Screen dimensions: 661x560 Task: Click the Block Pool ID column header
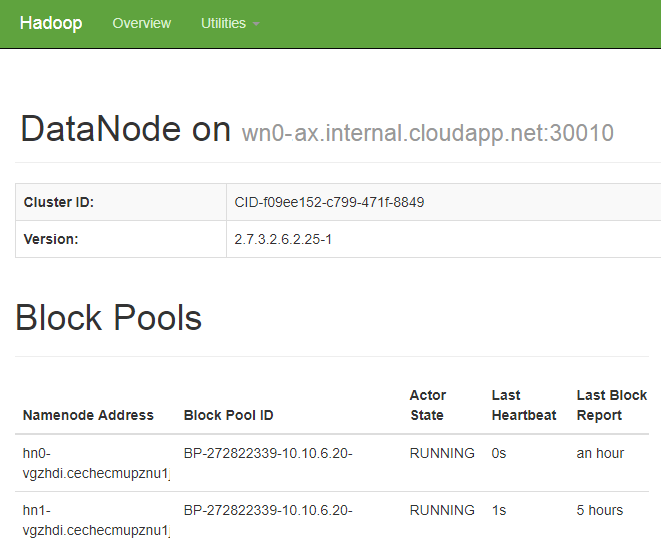pyautogui.click(x=228, y=415)
